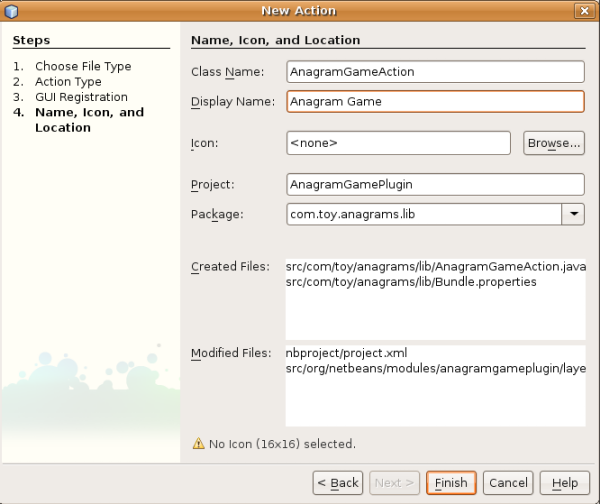Open the Package dropdown arrow
This screenshot has width=600, height=504.
(573, 214)
